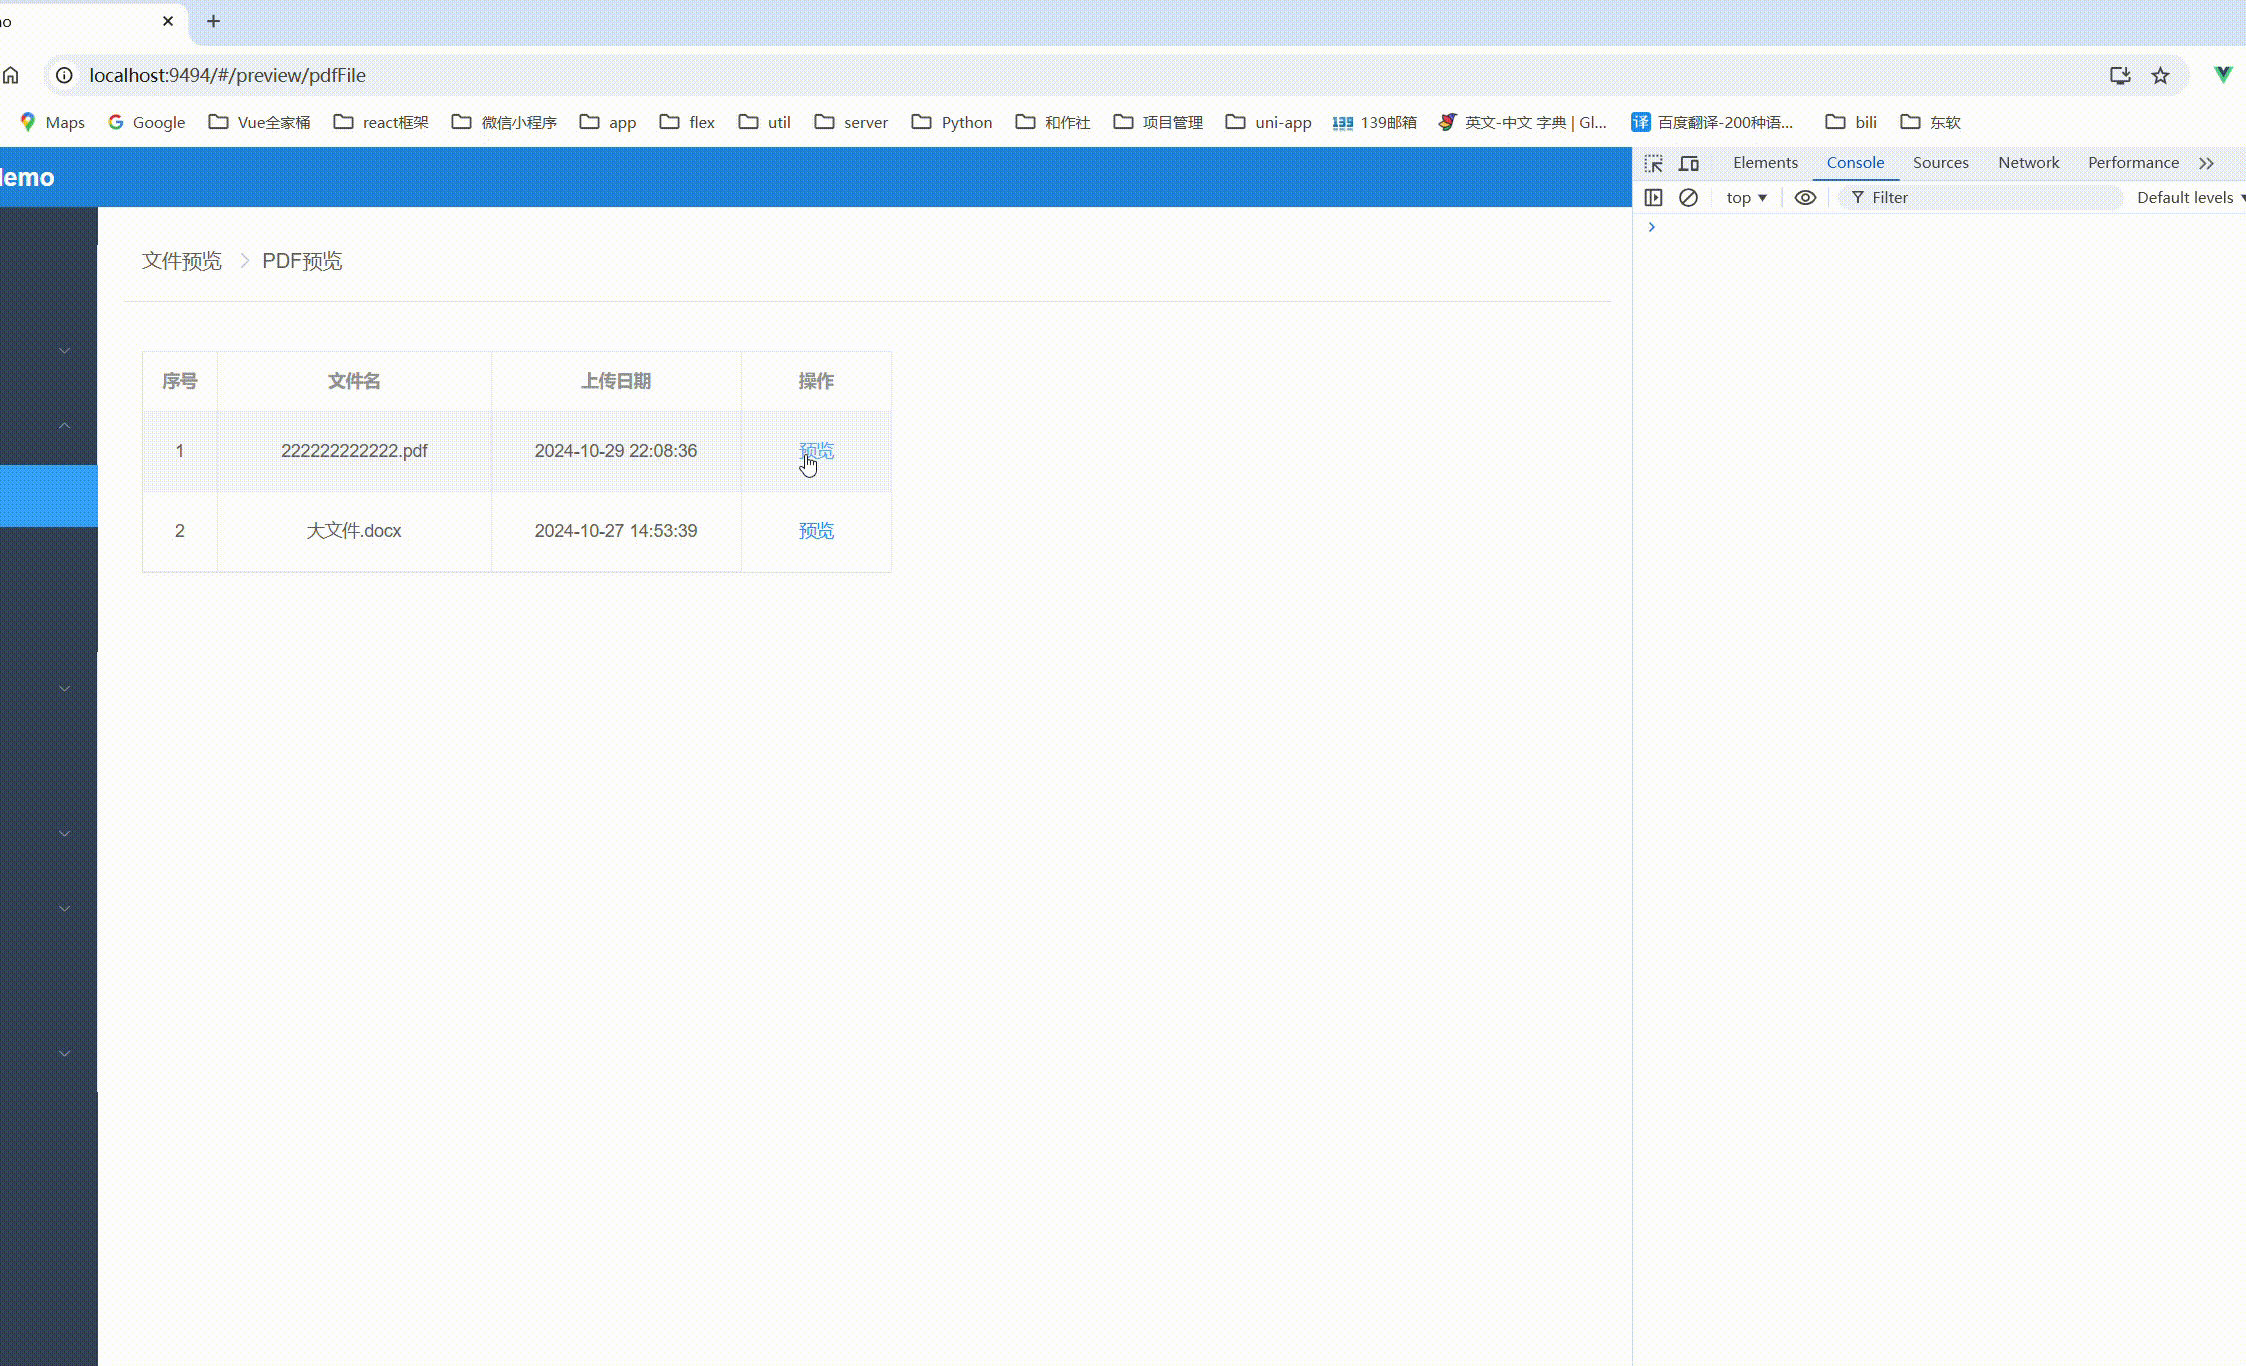Click the Network panel tab icon
Viewport: 2246px width, 1366px height.
pos(2028,161)
